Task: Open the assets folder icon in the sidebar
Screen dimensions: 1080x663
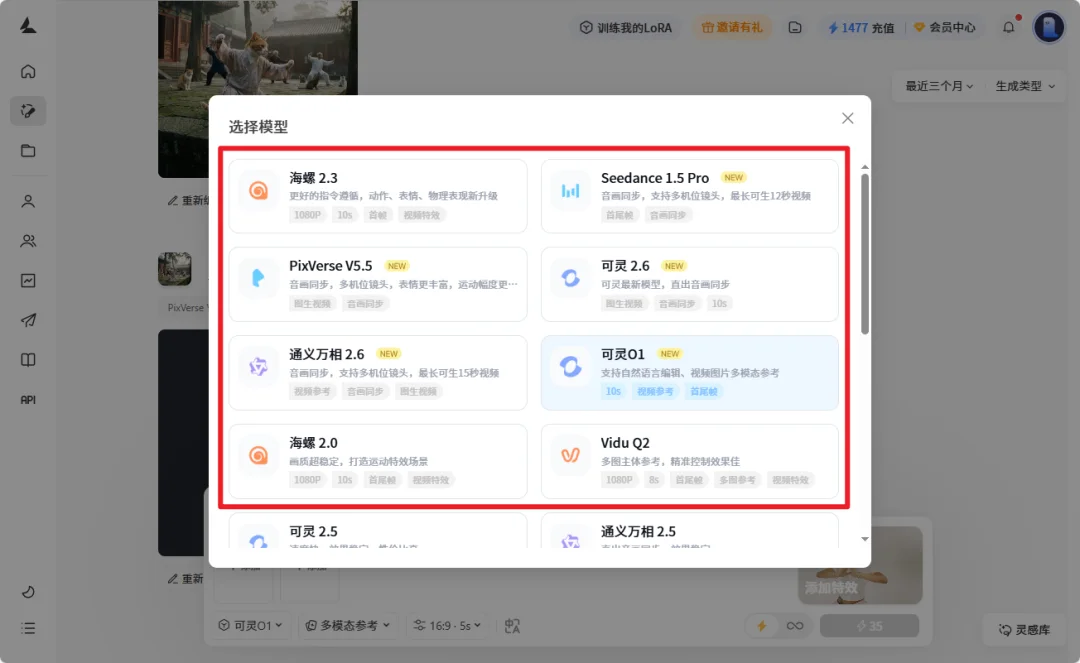Action: (x=27, y=151)
